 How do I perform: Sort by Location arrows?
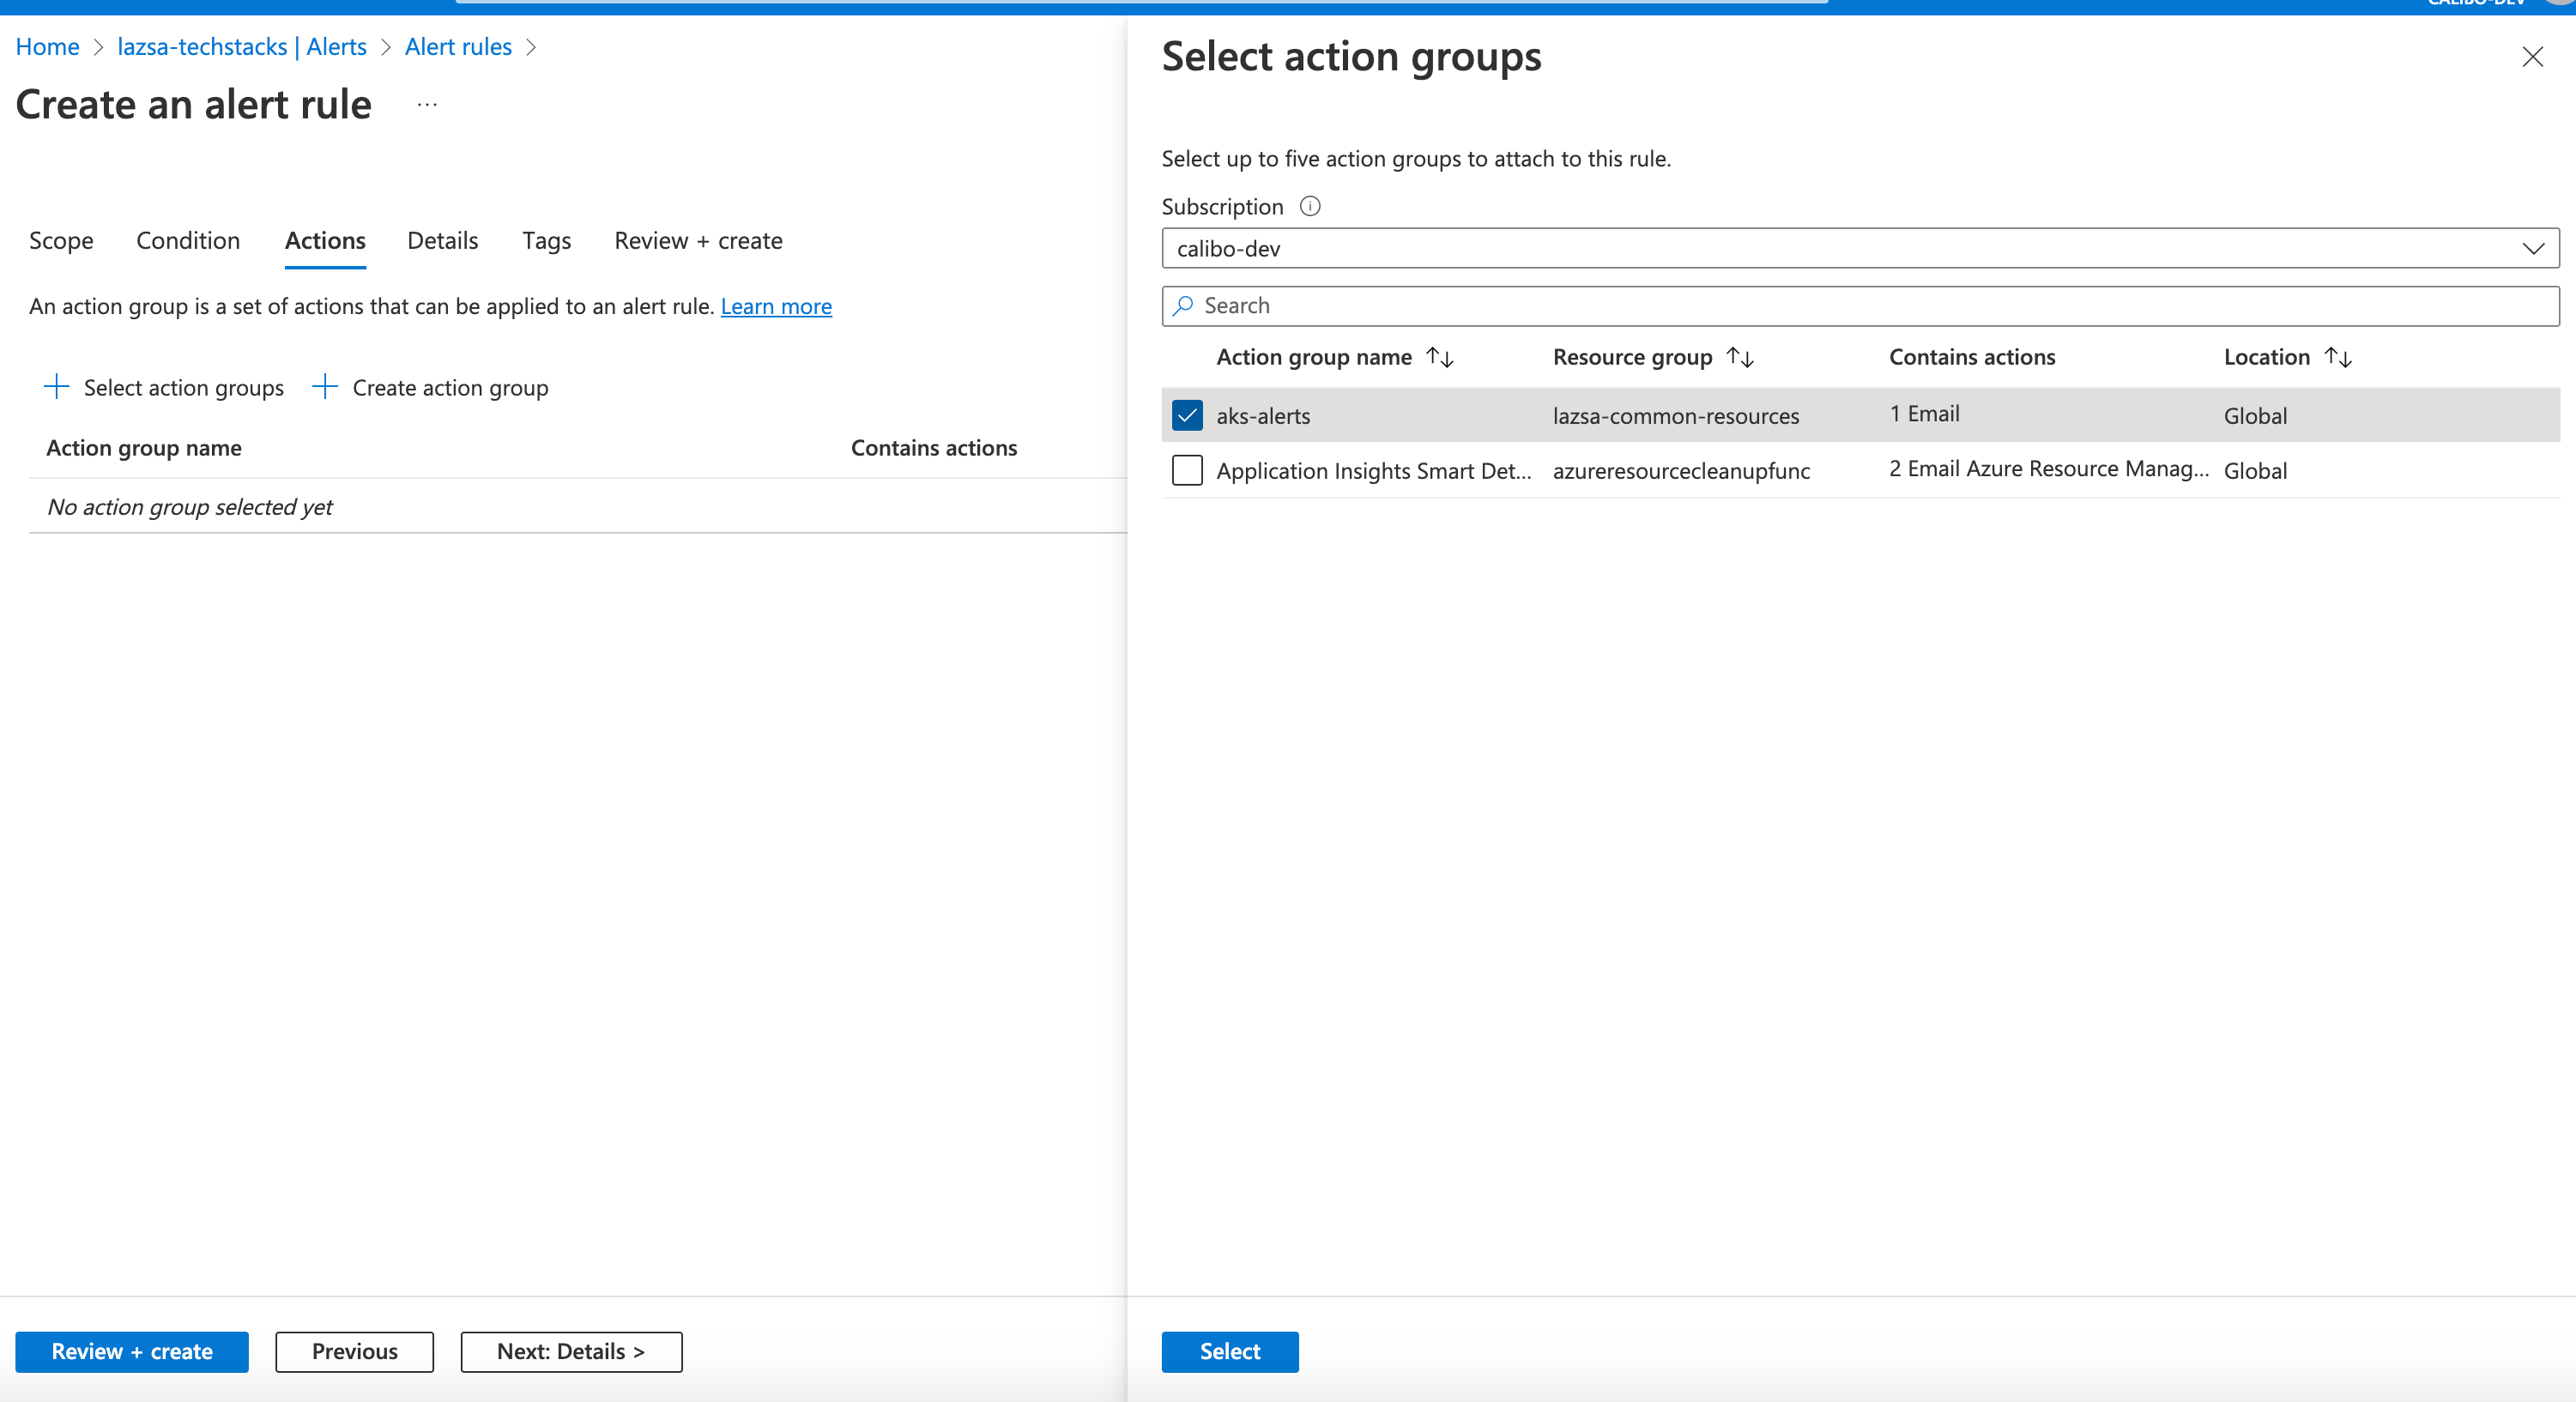click(x=2338, y=357)
